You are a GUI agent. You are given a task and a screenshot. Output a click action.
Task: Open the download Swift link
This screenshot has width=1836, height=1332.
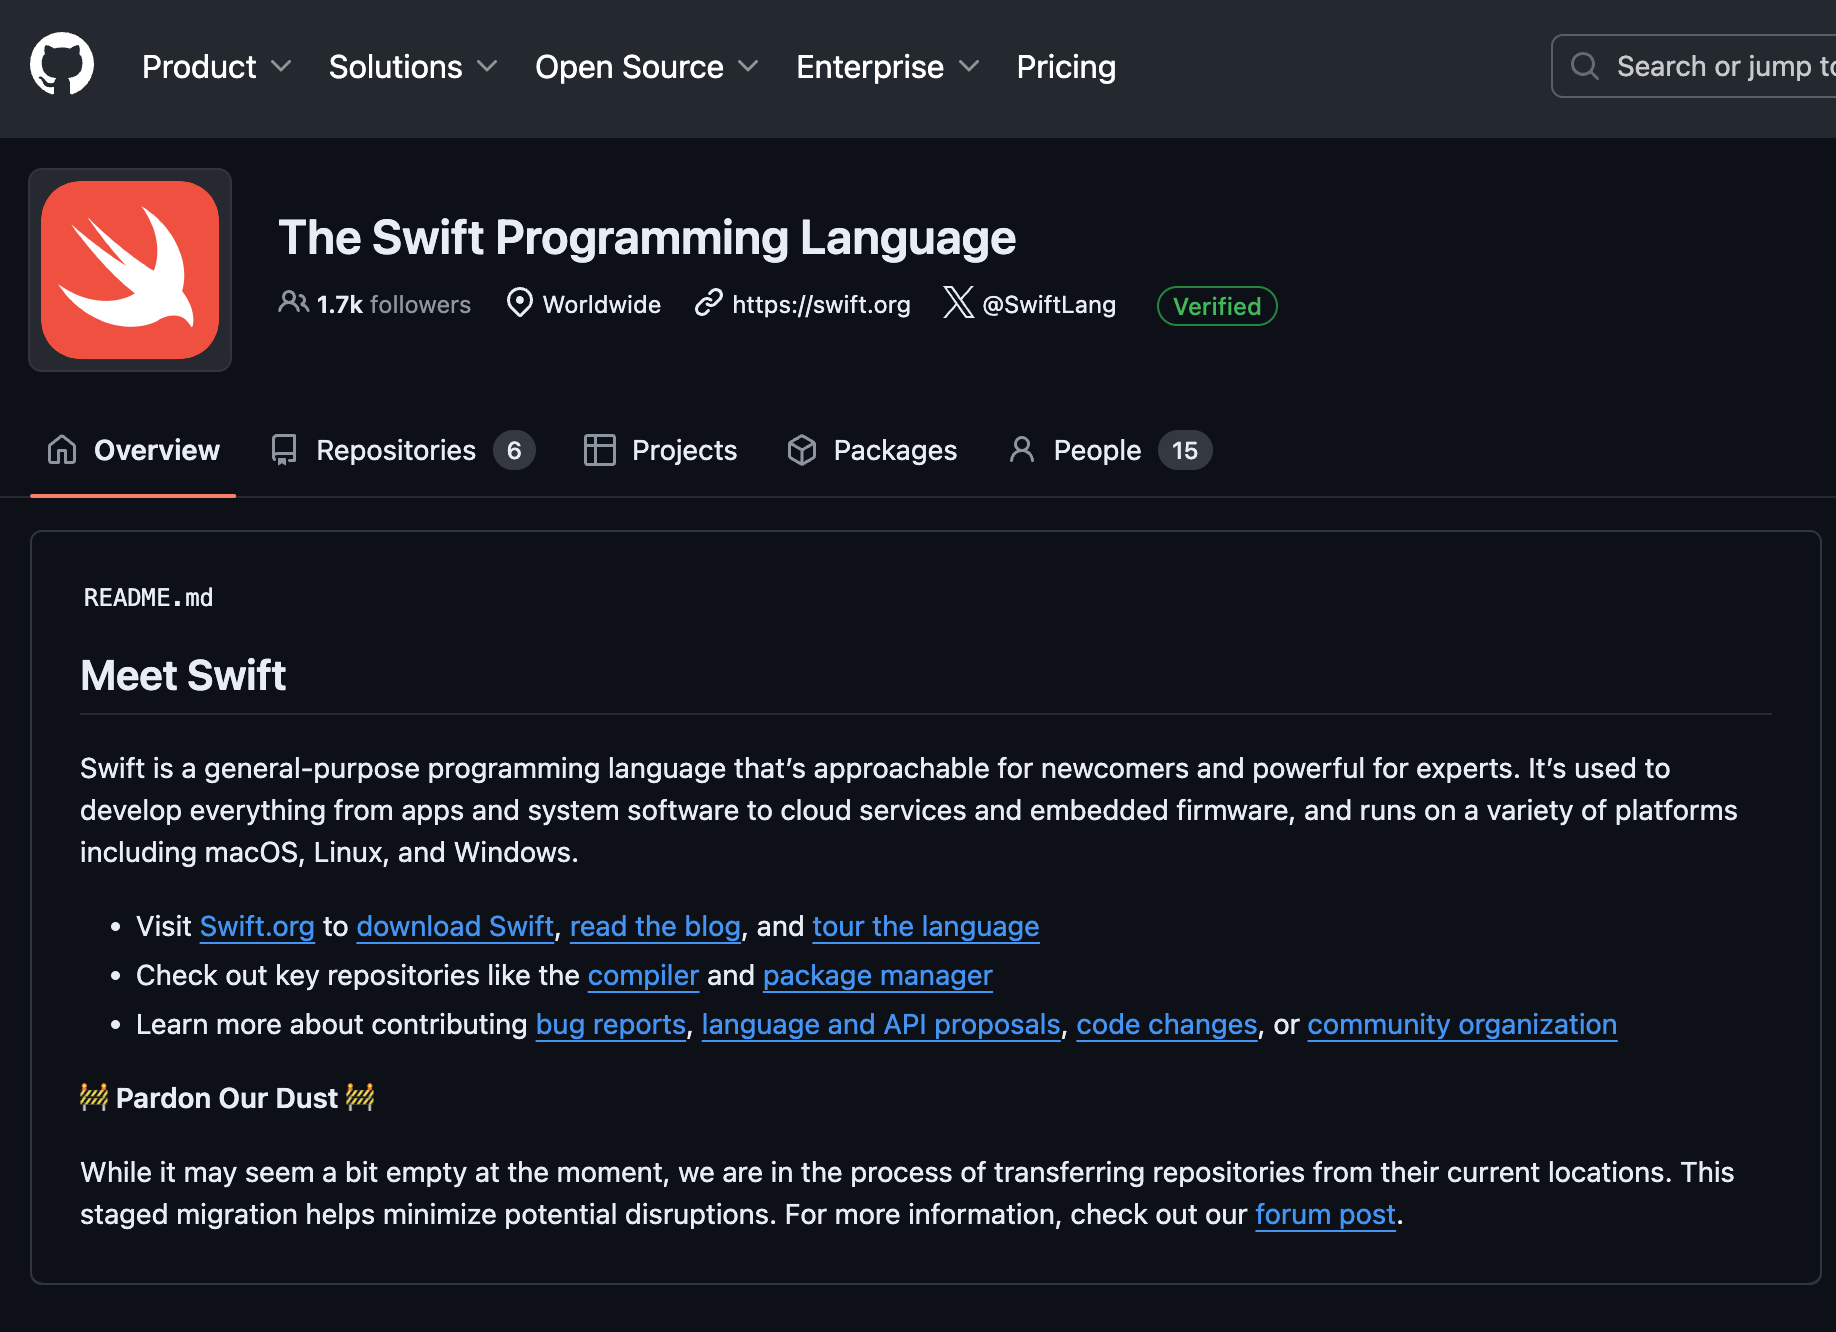(455, 926)
